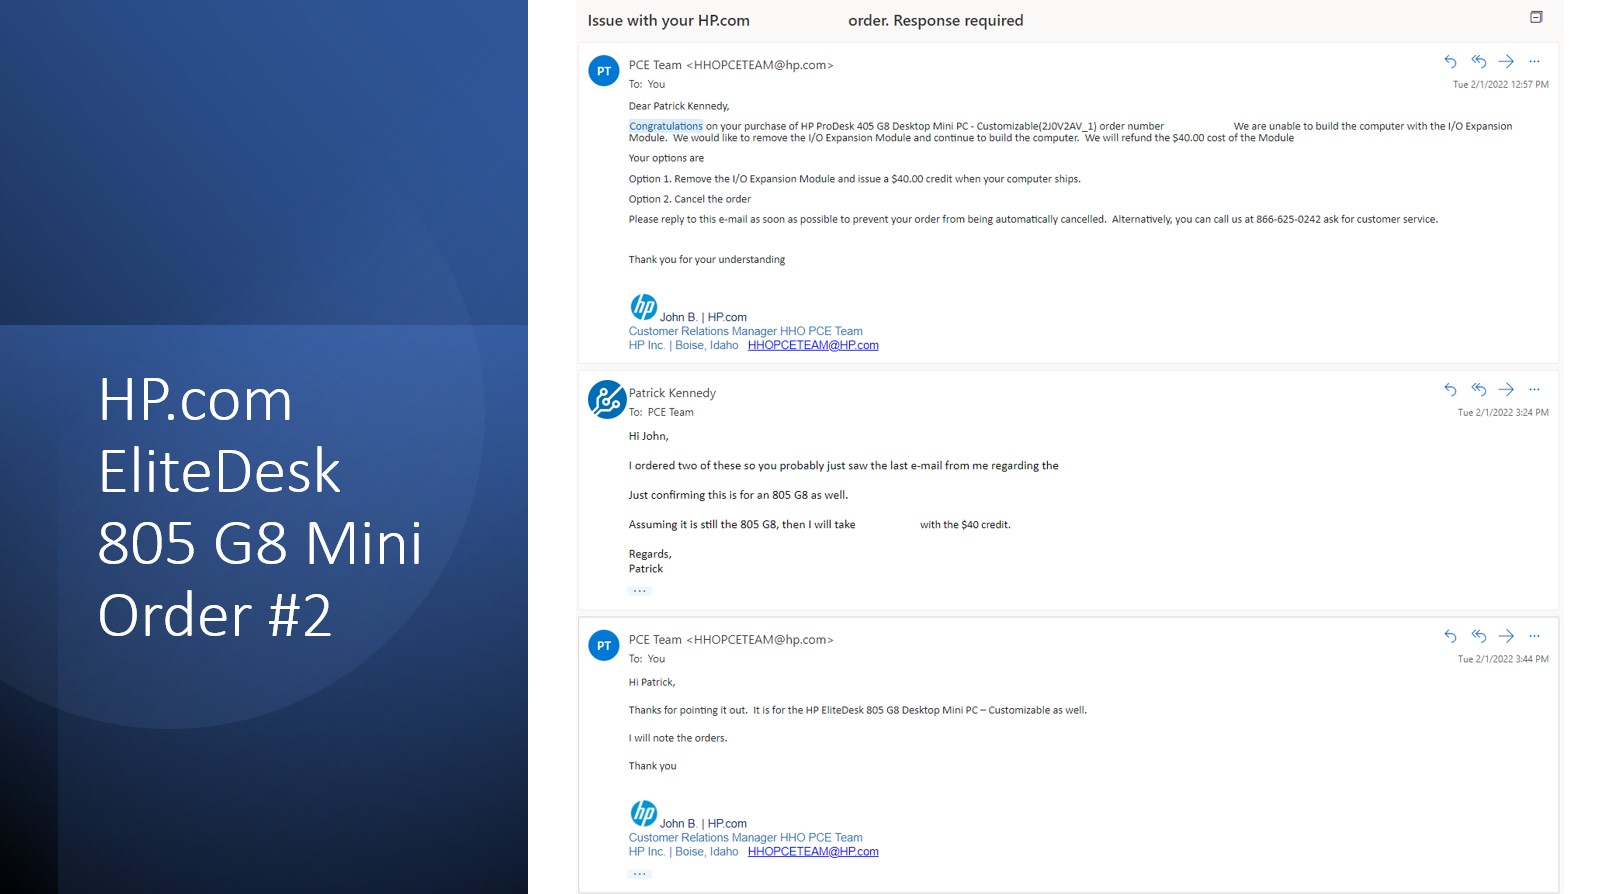The width and height of the screenshot is (1597, 894).
Task: Click the timestamp Tue 2/1/2022 12:57 PM
Action: 1500,85
